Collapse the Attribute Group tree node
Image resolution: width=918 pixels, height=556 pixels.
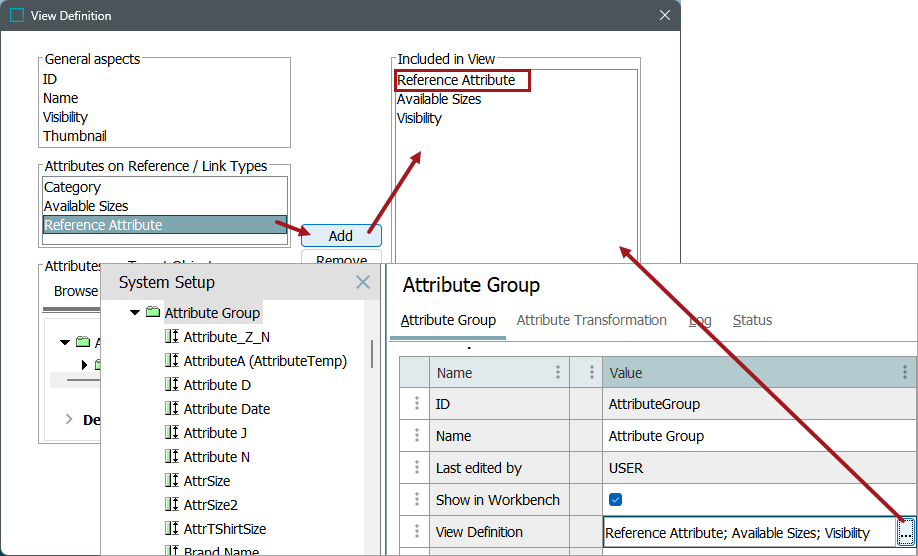click(135, 313)
